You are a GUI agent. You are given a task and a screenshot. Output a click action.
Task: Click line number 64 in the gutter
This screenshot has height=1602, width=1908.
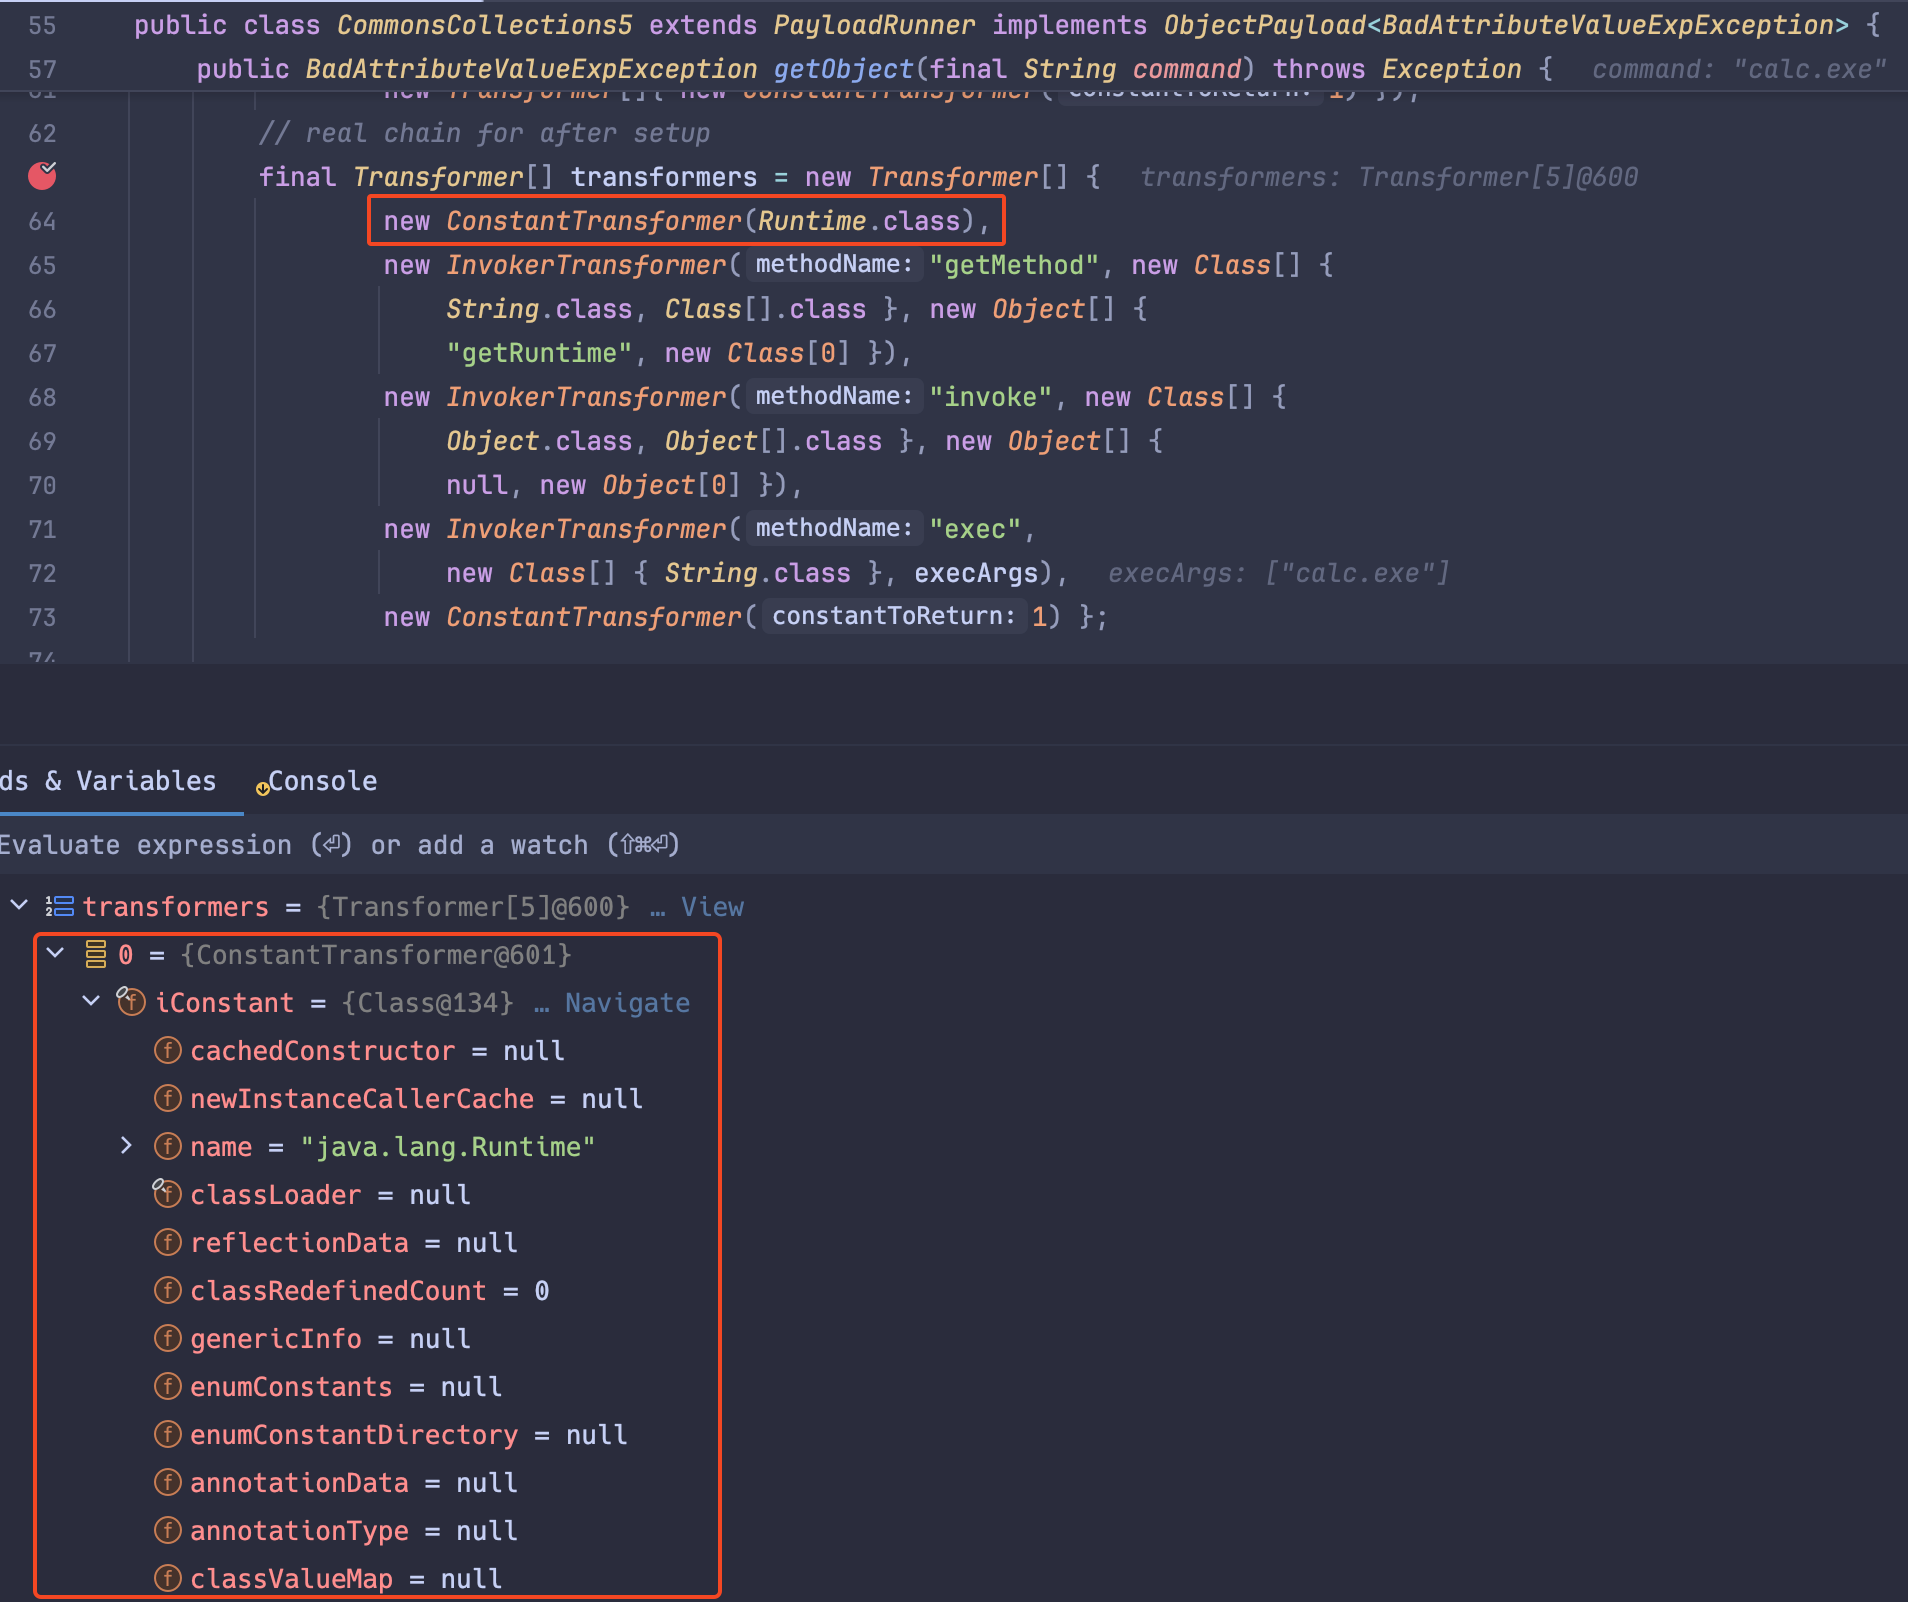point(43,221)
